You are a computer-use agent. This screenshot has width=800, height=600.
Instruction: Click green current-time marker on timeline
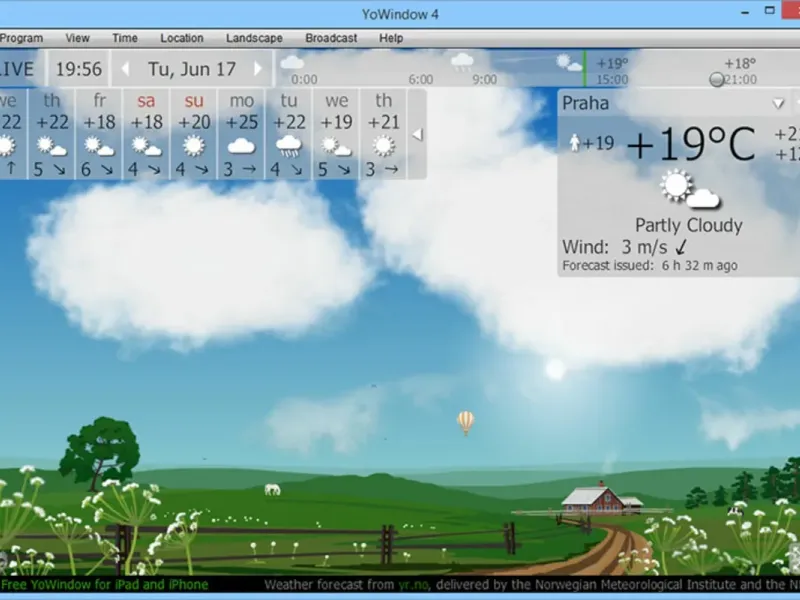(585, 69)
